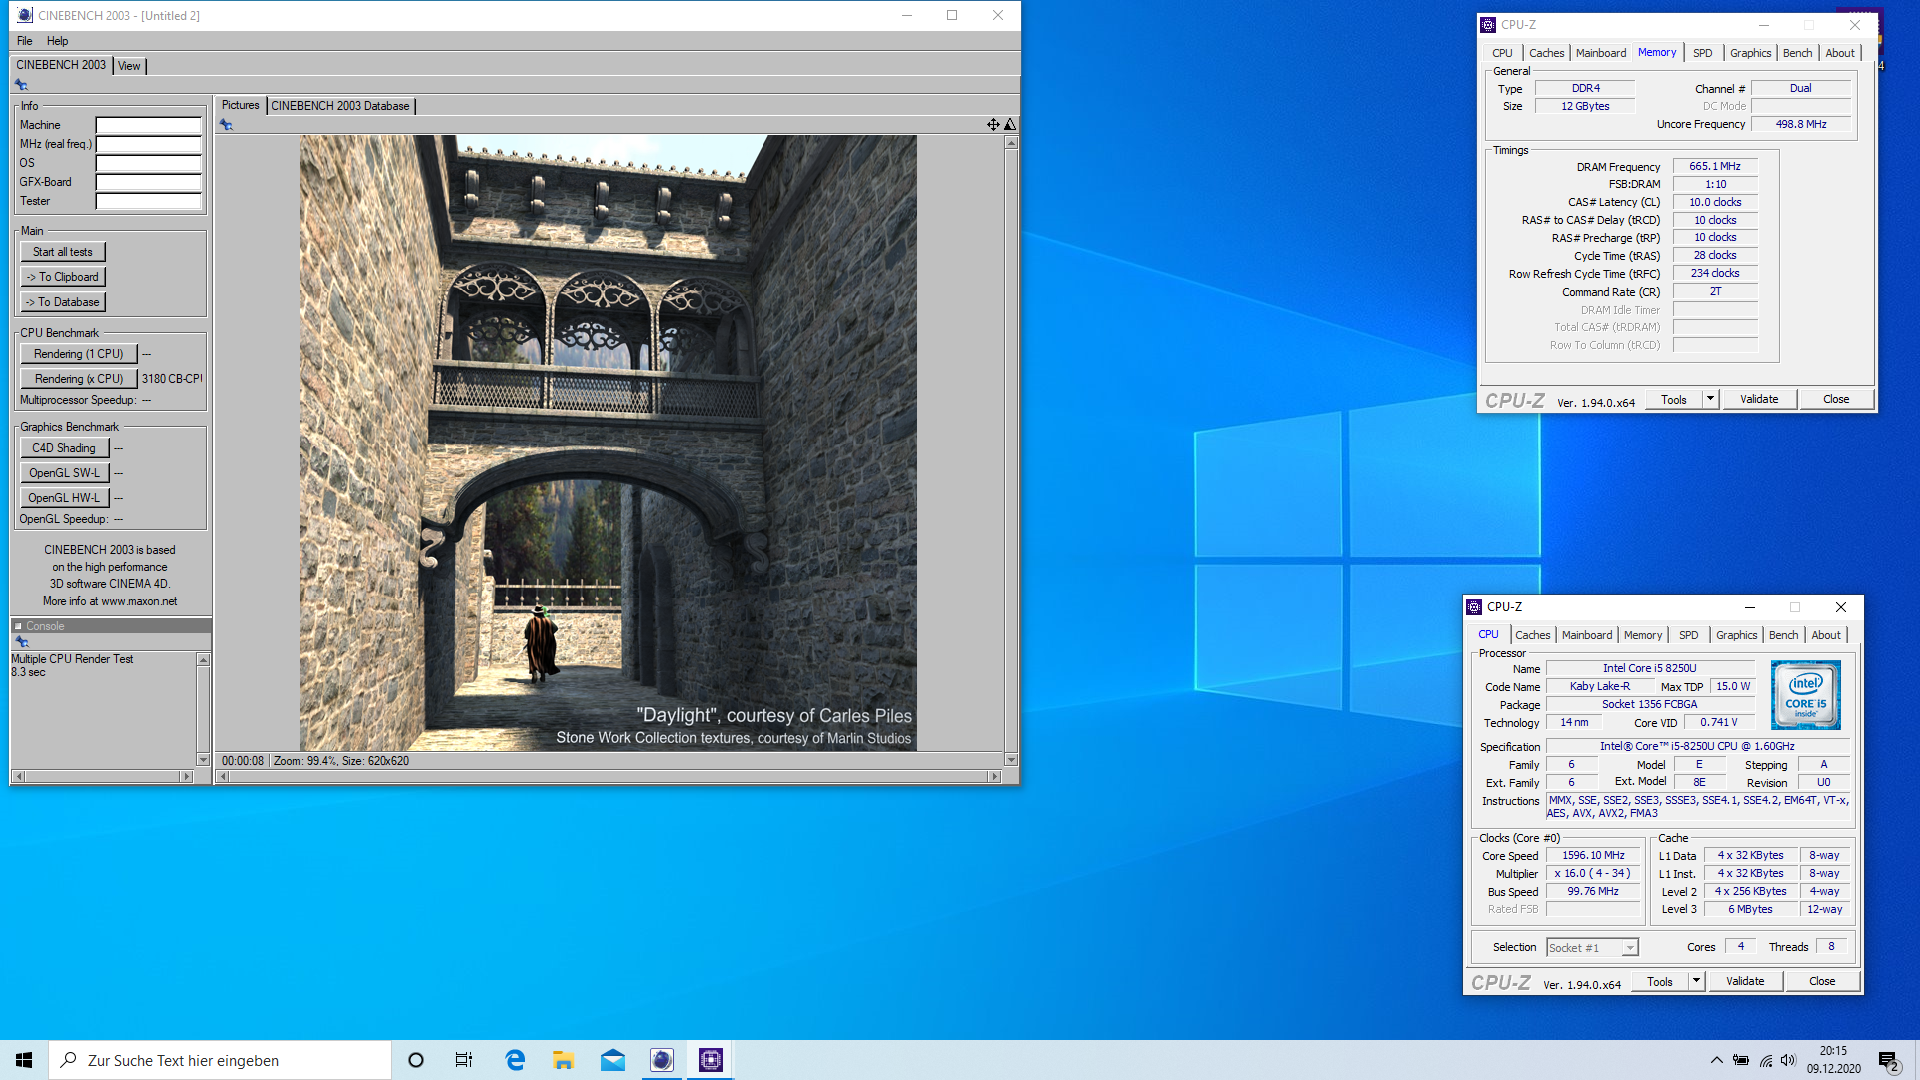Click left panel horizontal scrollbar left arrow

(19, 777)
